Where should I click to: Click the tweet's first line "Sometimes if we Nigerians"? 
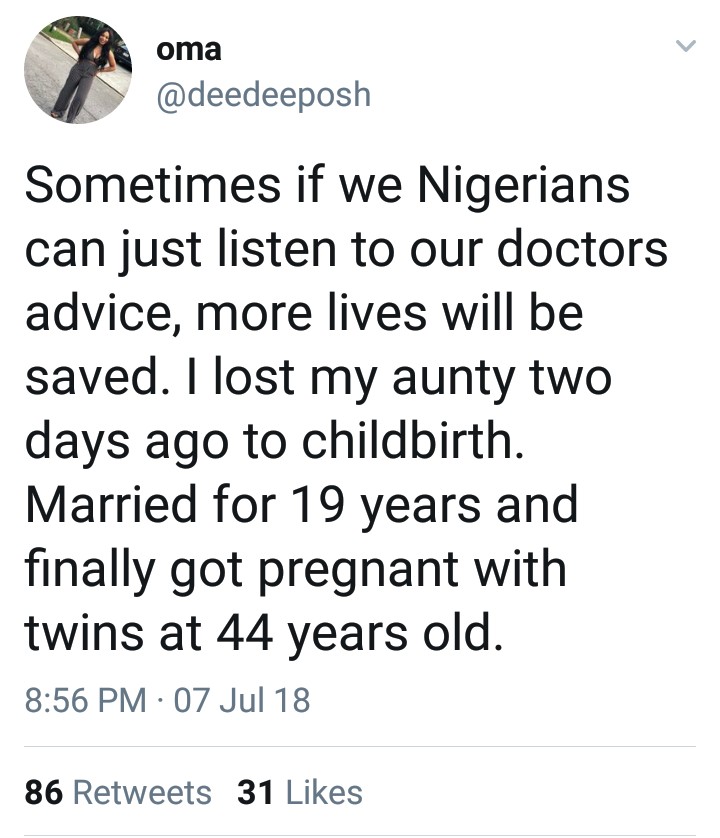326,187
